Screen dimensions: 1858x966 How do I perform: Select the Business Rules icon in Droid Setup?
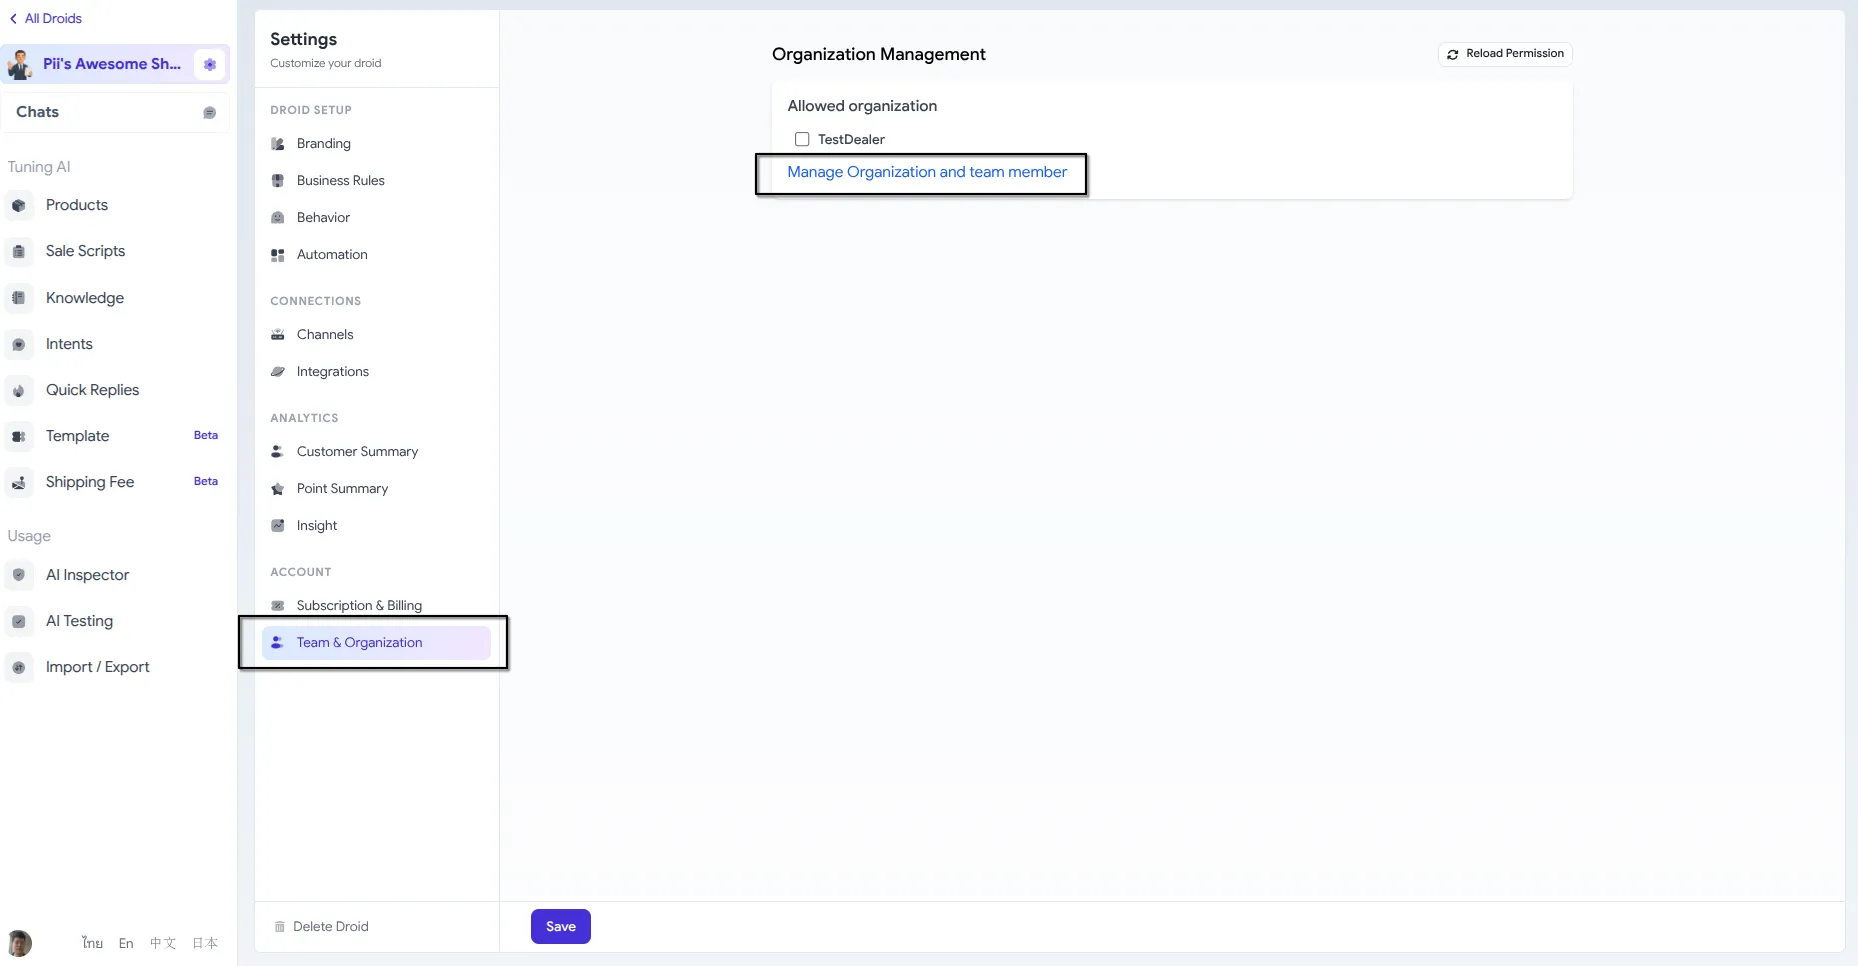[277, 180]
